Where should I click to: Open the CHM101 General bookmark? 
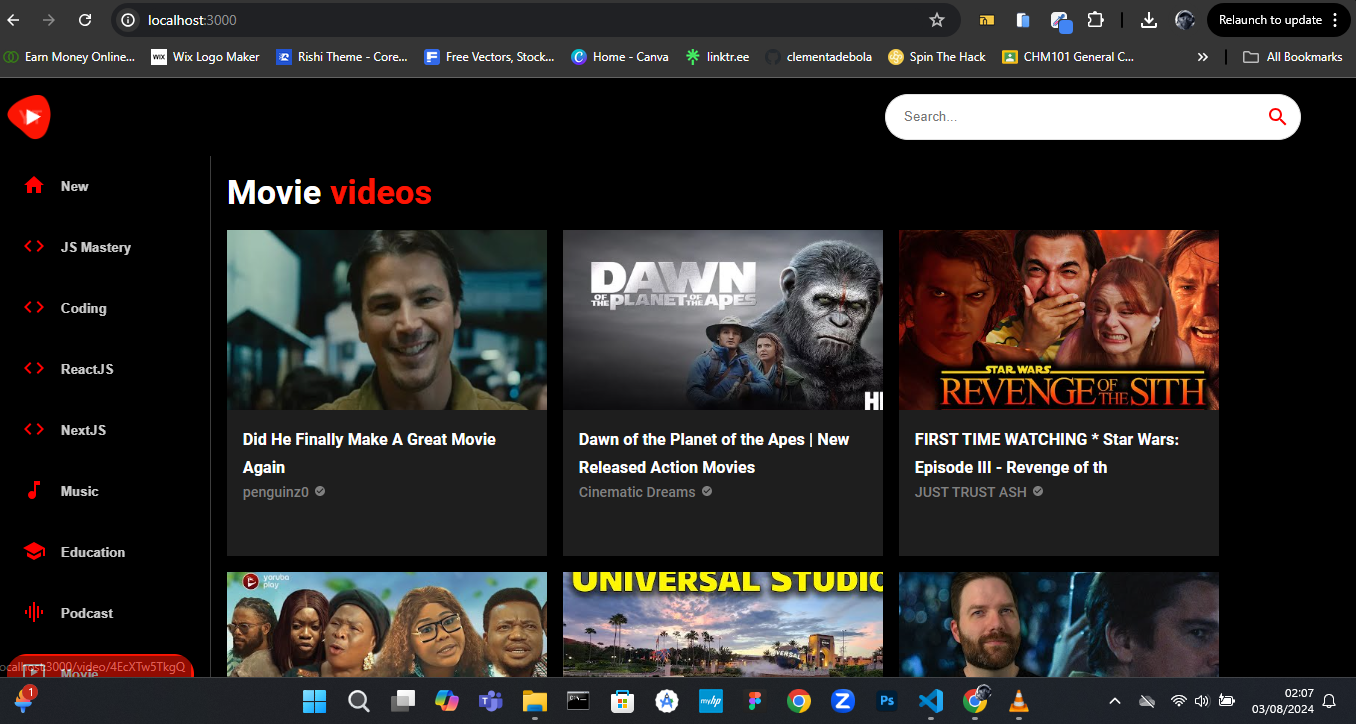(1068, 57)
